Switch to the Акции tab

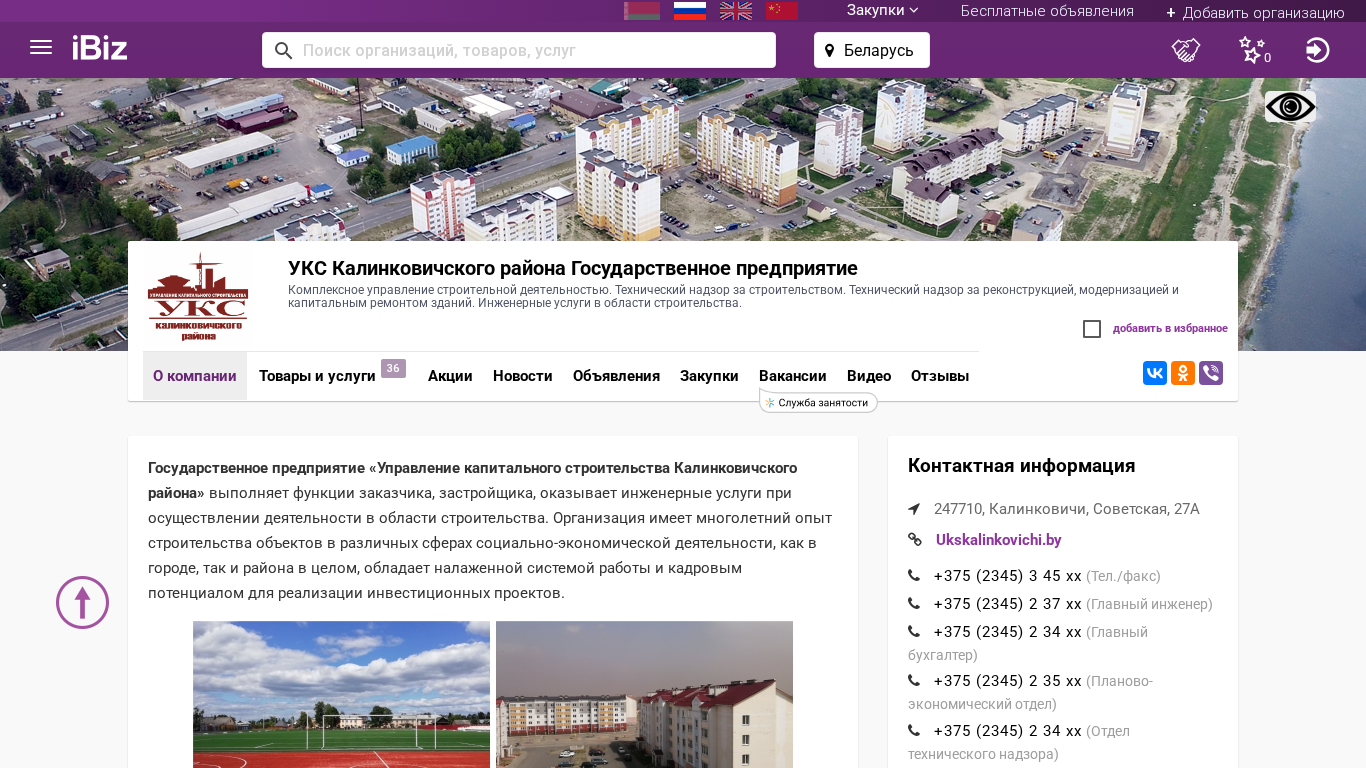coord(450,376)
